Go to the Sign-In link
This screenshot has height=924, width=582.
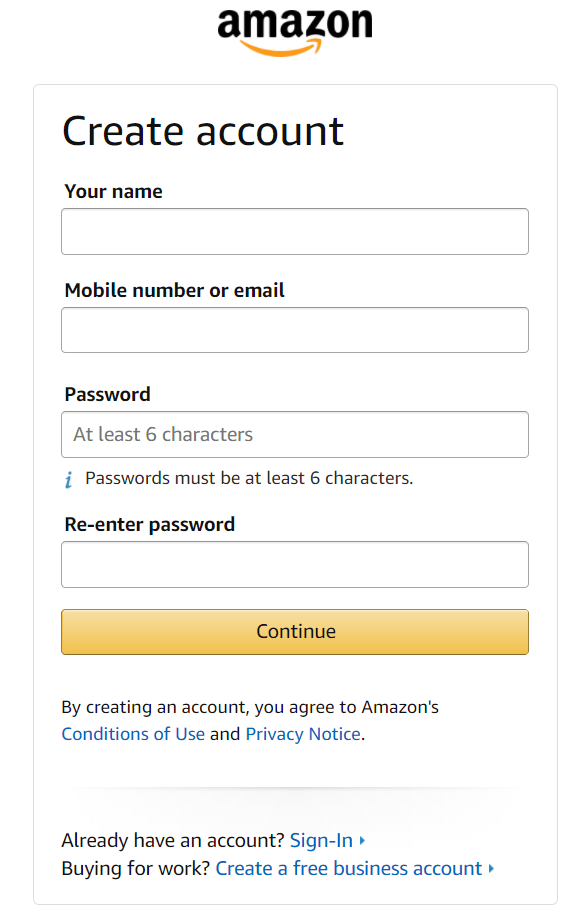pos(321,840)
